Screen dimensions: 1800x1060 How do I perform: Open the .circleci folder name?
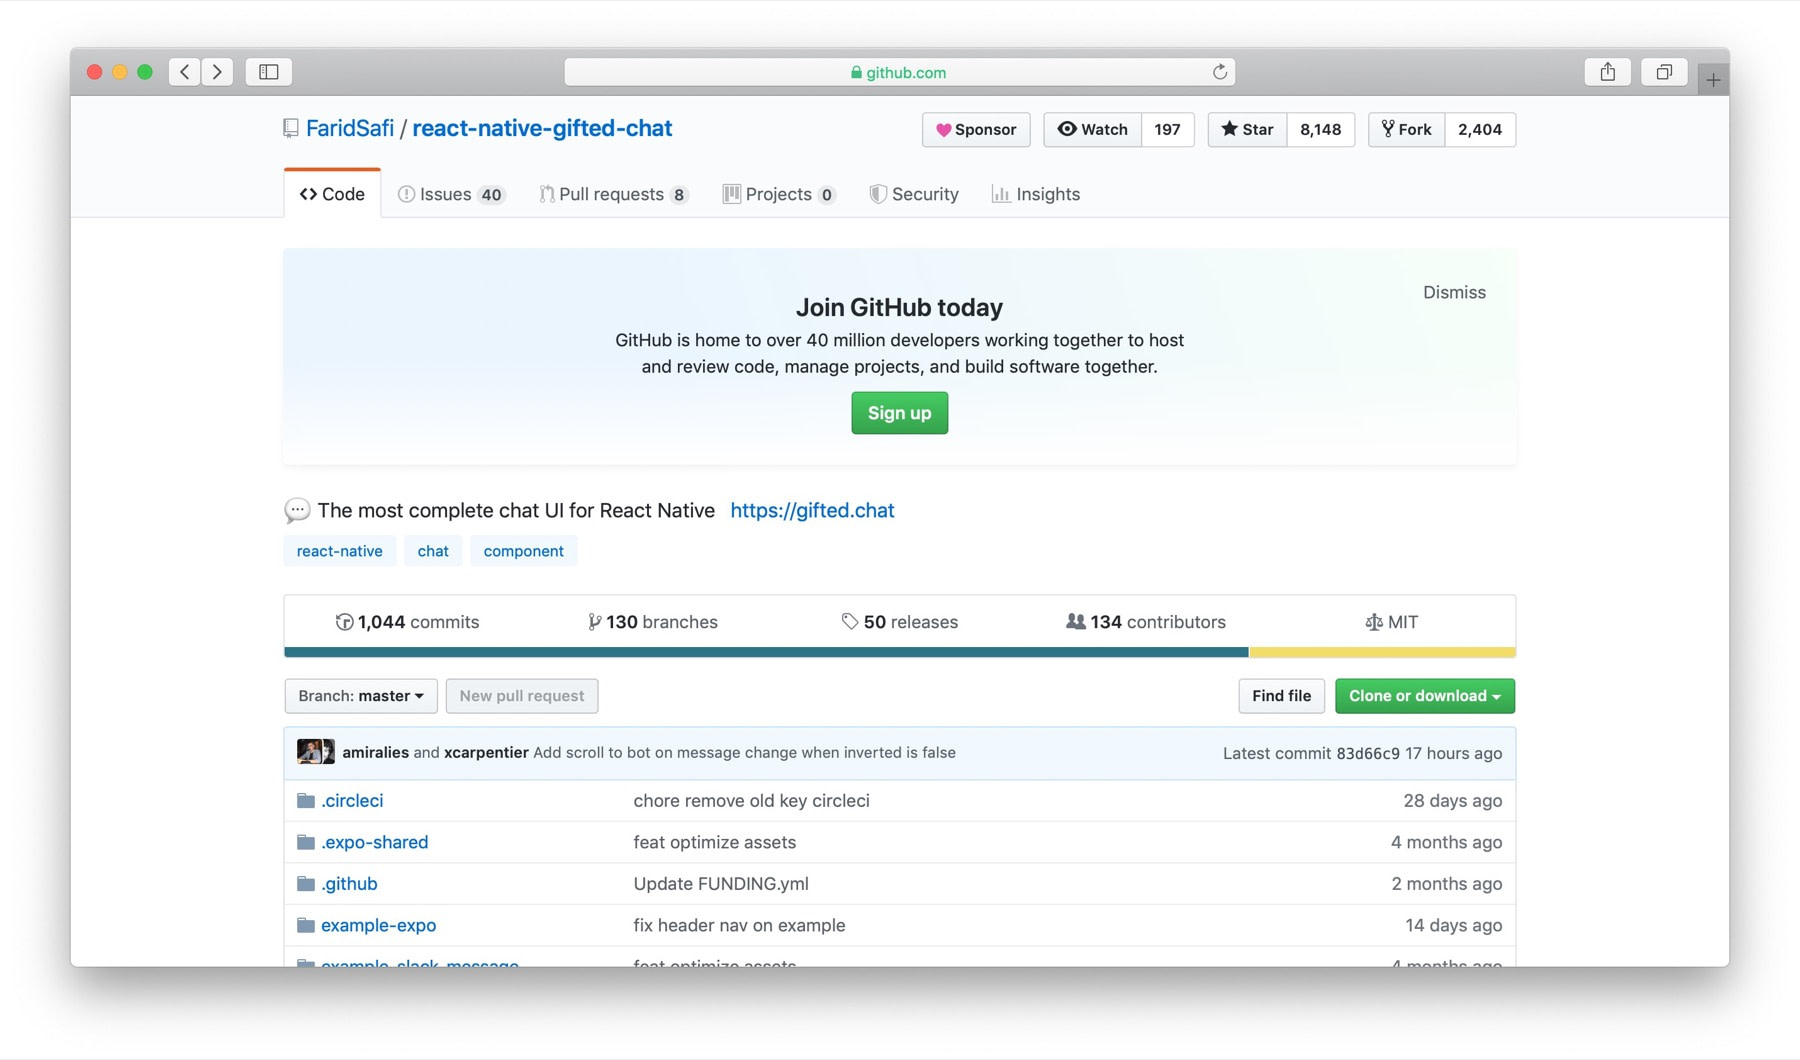click(x=352, y=800)
